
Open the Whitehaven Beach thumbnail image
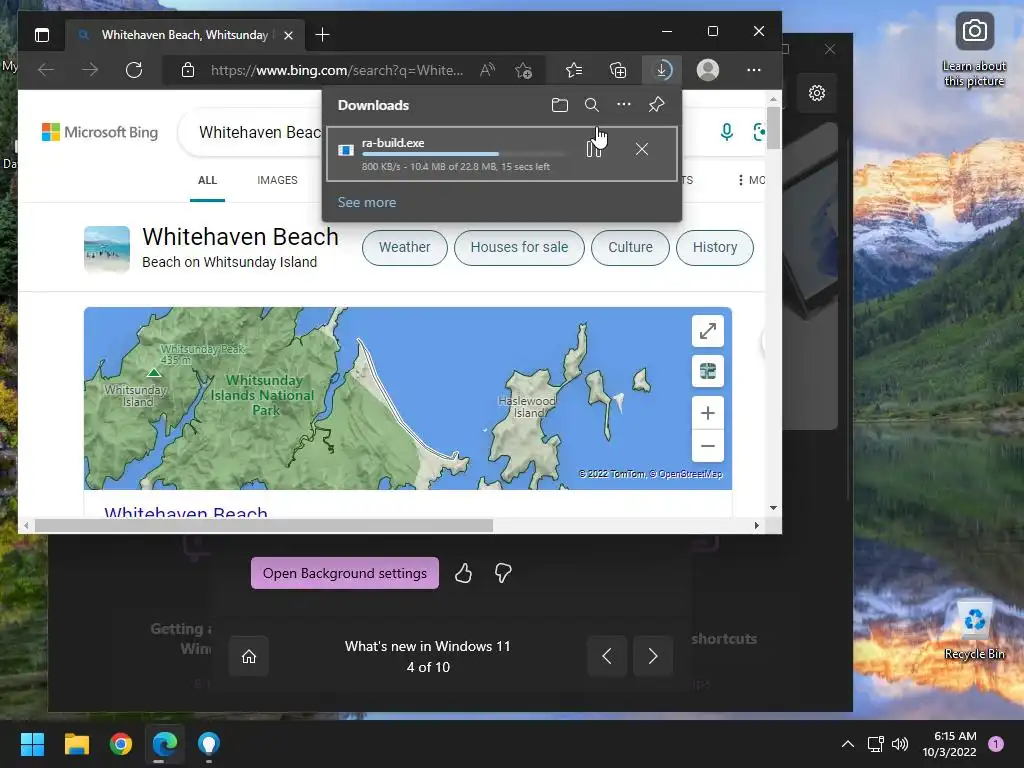pos(106,249)
